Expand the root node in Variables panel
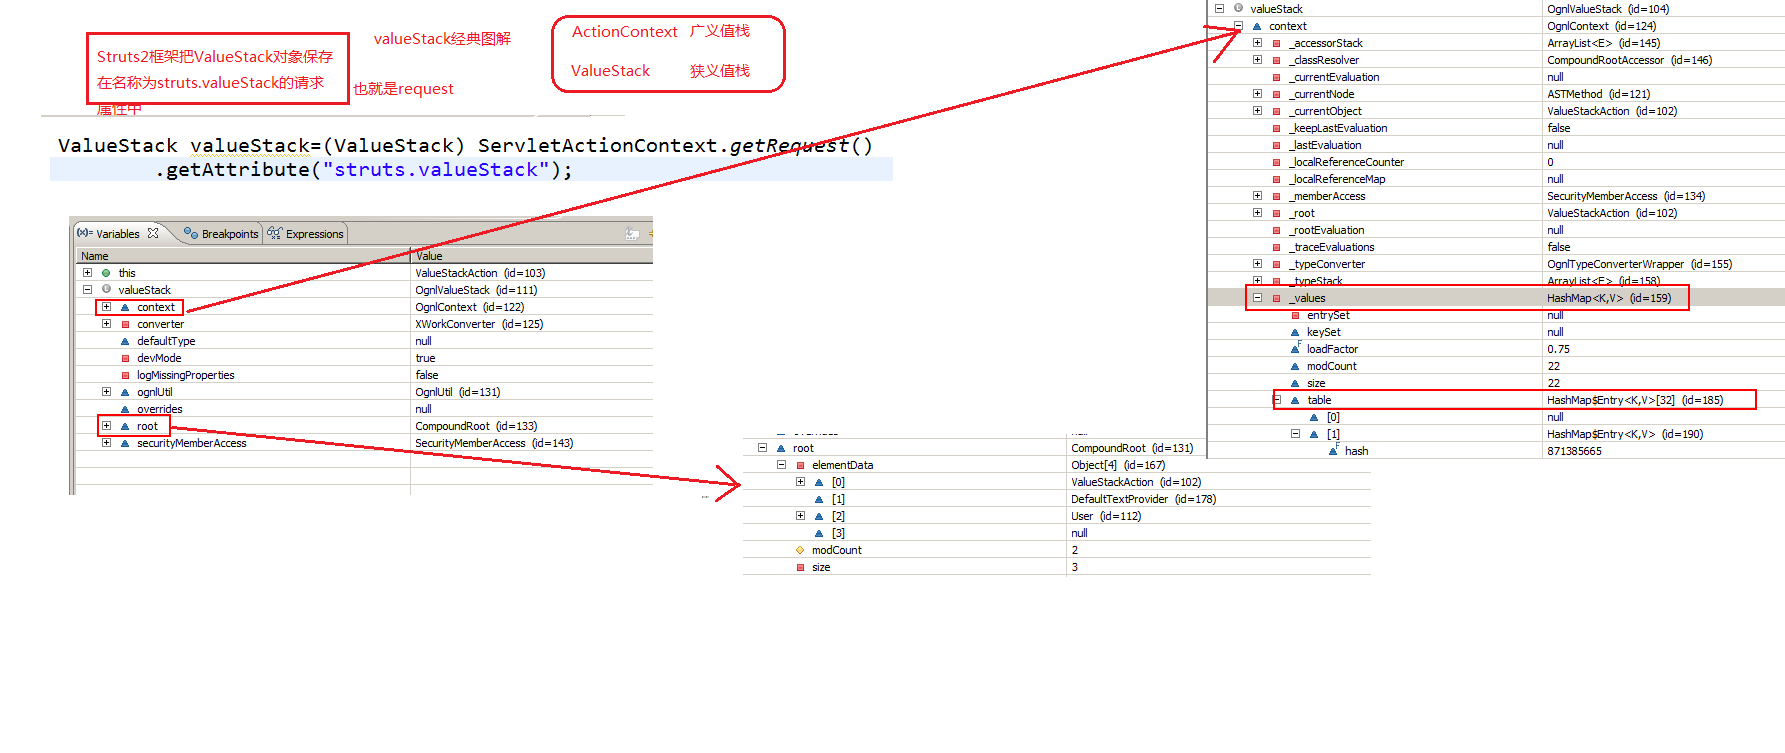Viewport: 1785px width, 753px height. pos(106,426)
